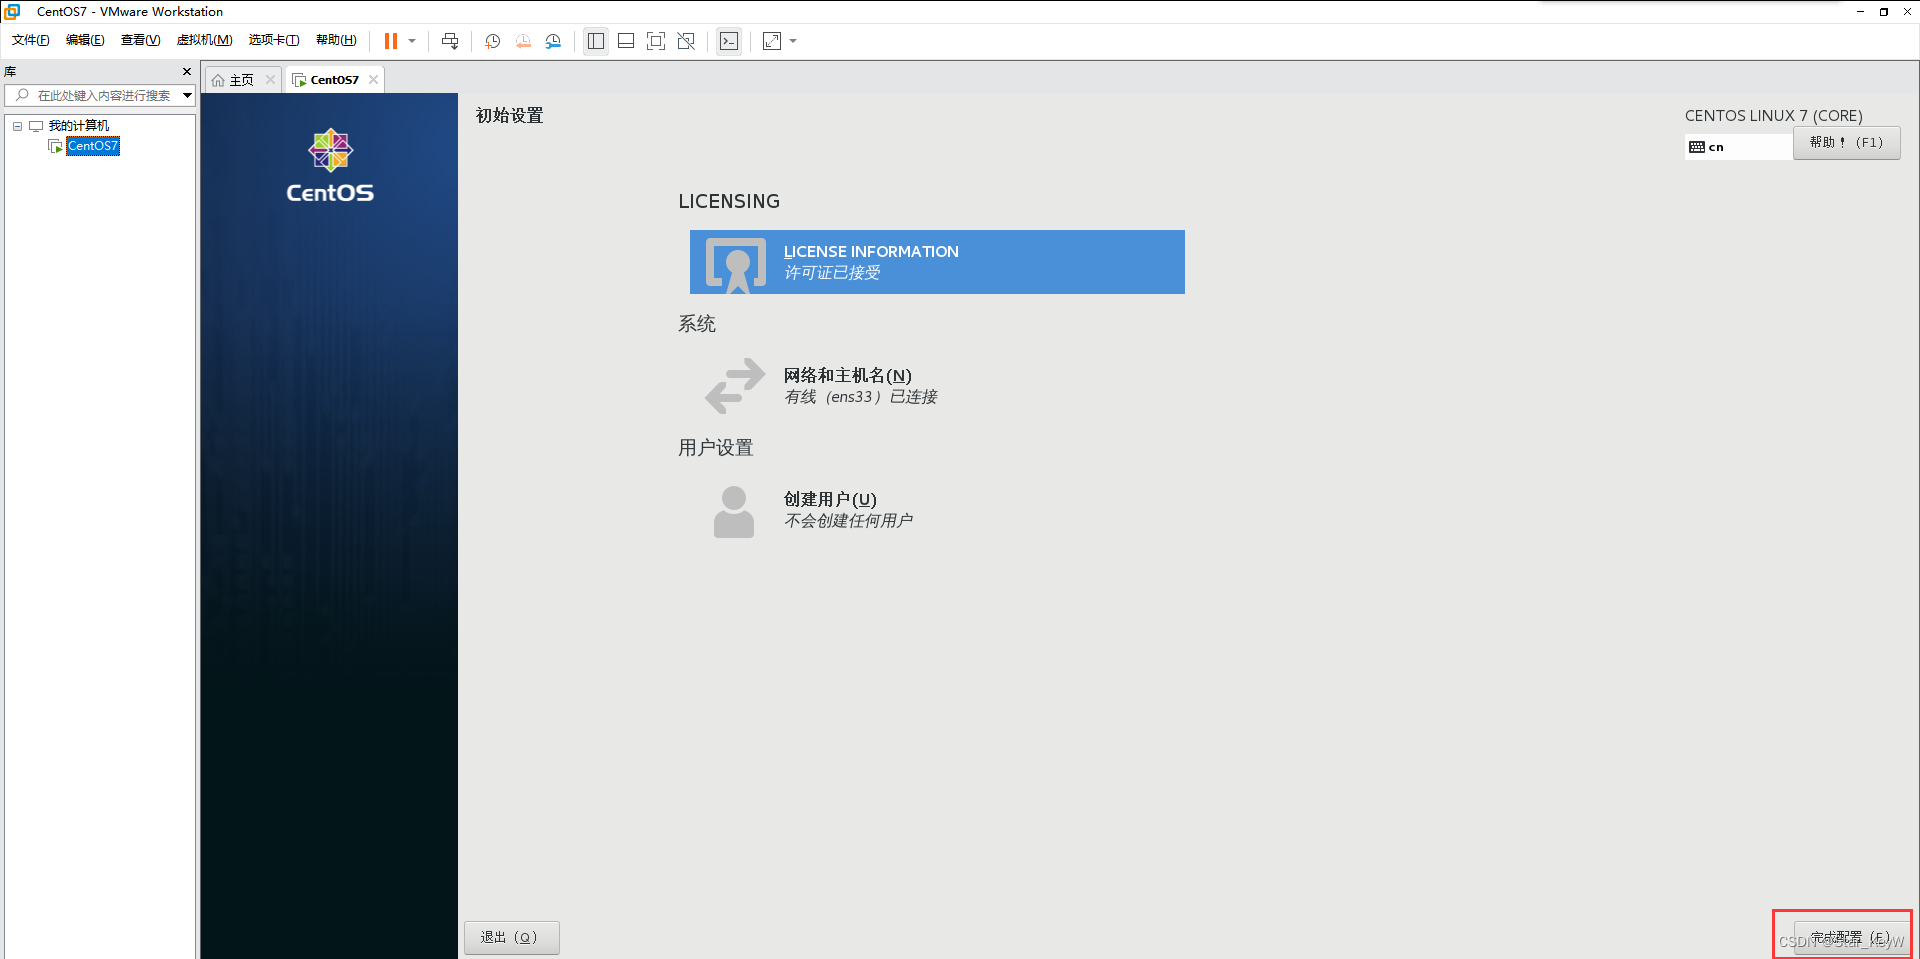1920x959 pixels.
Task: Activate Unity mode
Action: pyautogui.click(x=686, y=41)
